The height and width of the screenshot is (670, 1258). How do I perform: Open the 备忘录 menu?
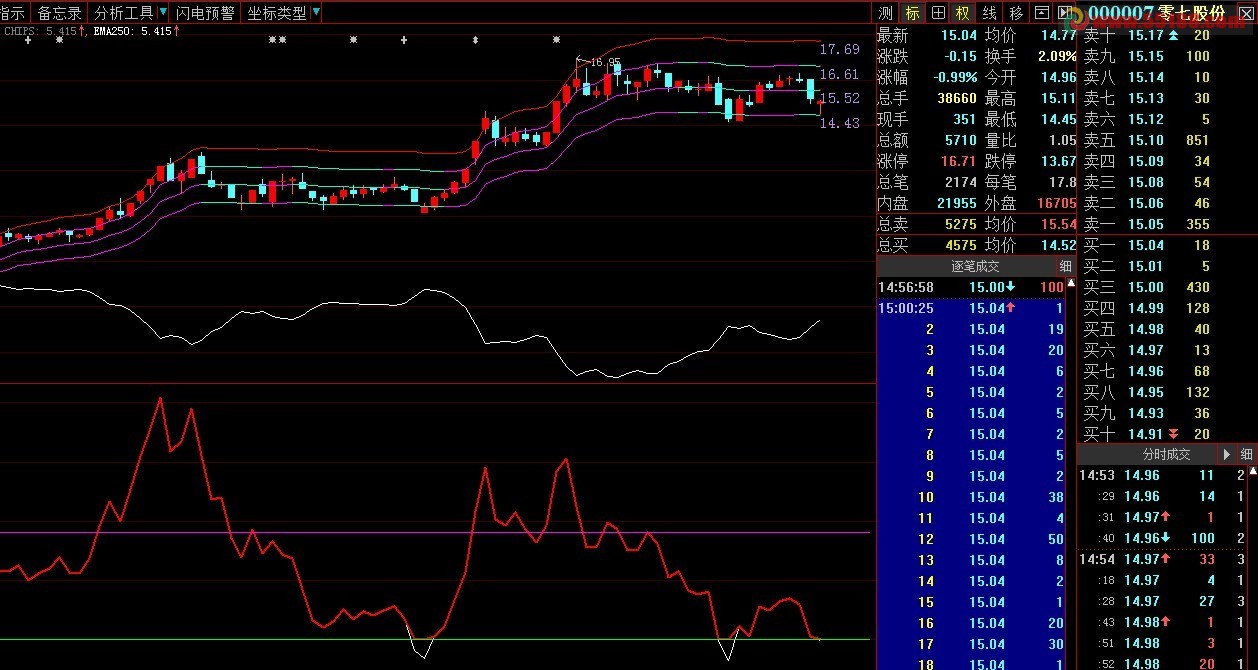point(60,13)
